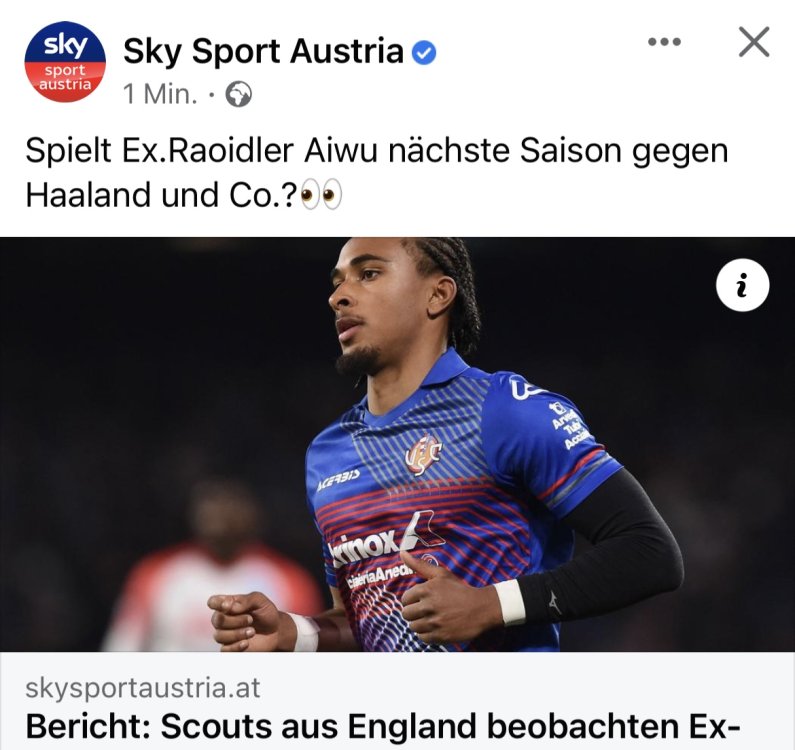Screen dimensions: 795x750
Task: Click the caption text mentioning Aiwu
Action: (377, 173)
